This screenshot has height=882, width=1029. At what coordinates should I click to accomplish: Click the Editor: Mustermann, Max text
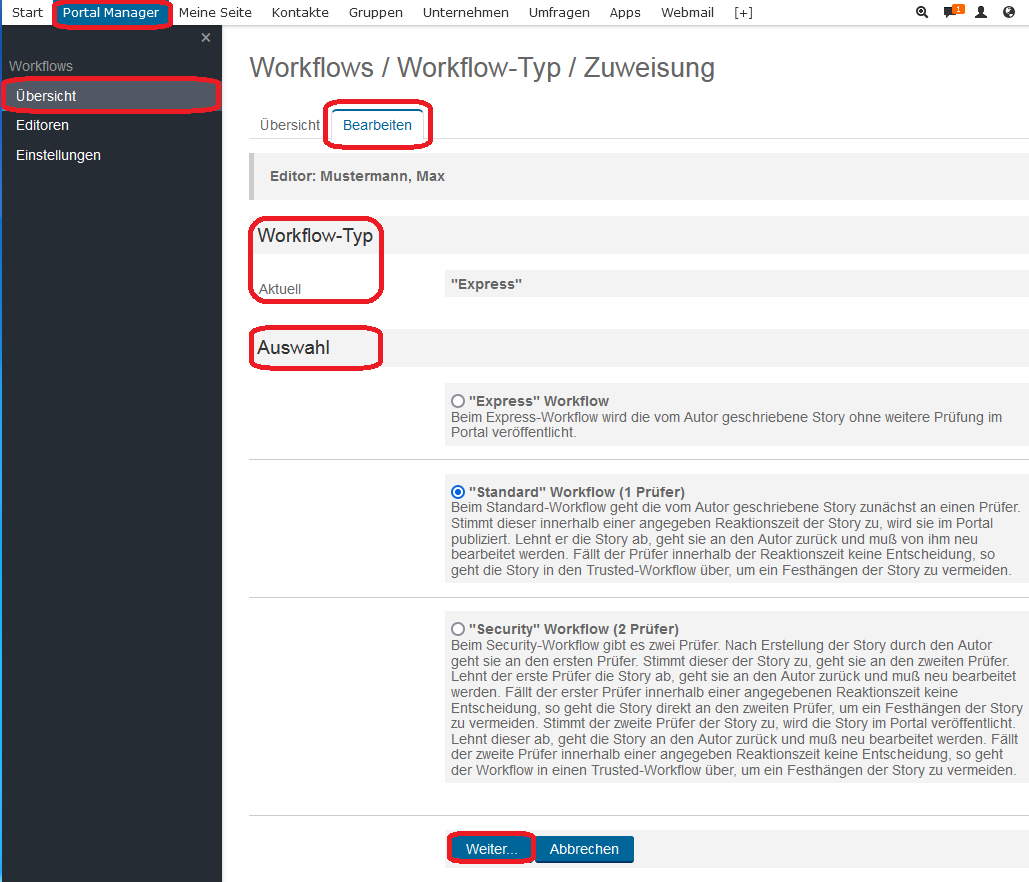point(358,176)
